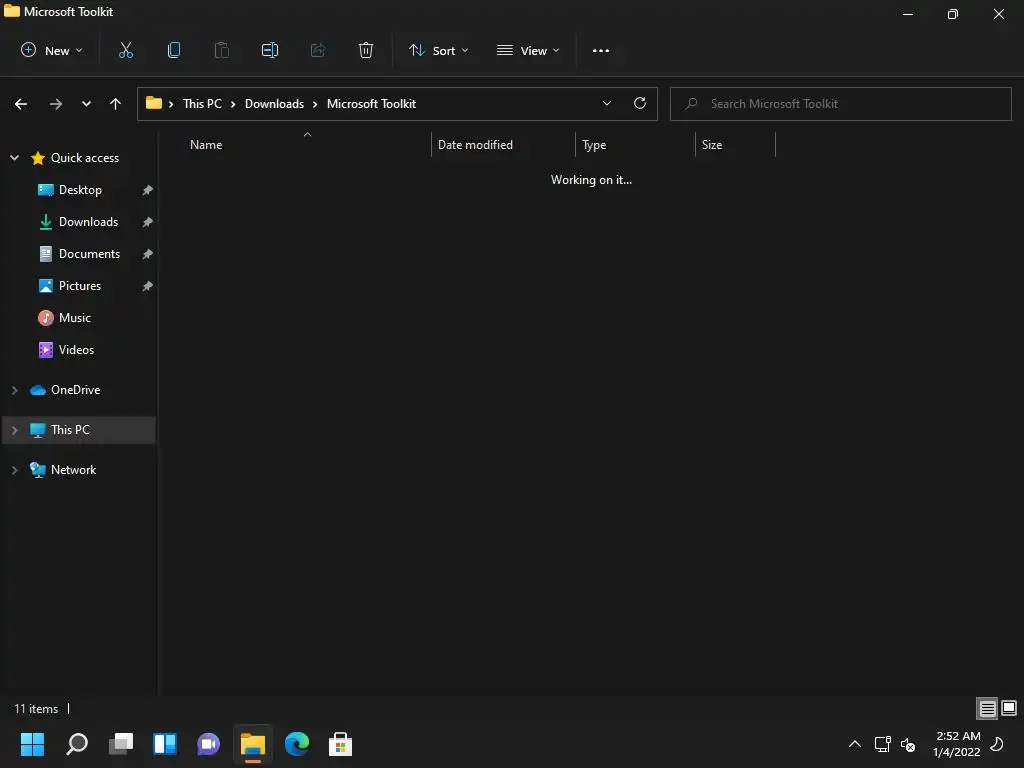Viewport: 1024px width, 768px height.
Task: Click the pin icon beside Pictures
Action: (x=148, y=286)
